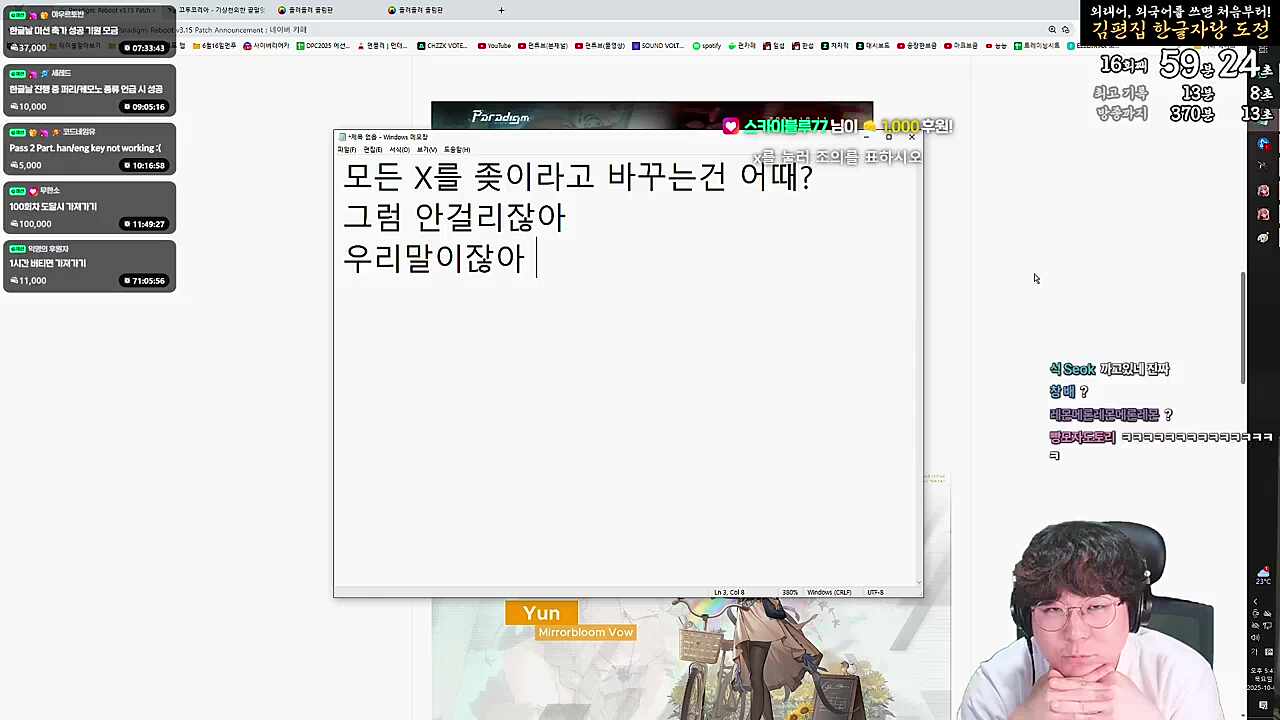
Task: Switch to the 고투프리아 browser tab
Action: pyautogui.click(x=220, y=10)
